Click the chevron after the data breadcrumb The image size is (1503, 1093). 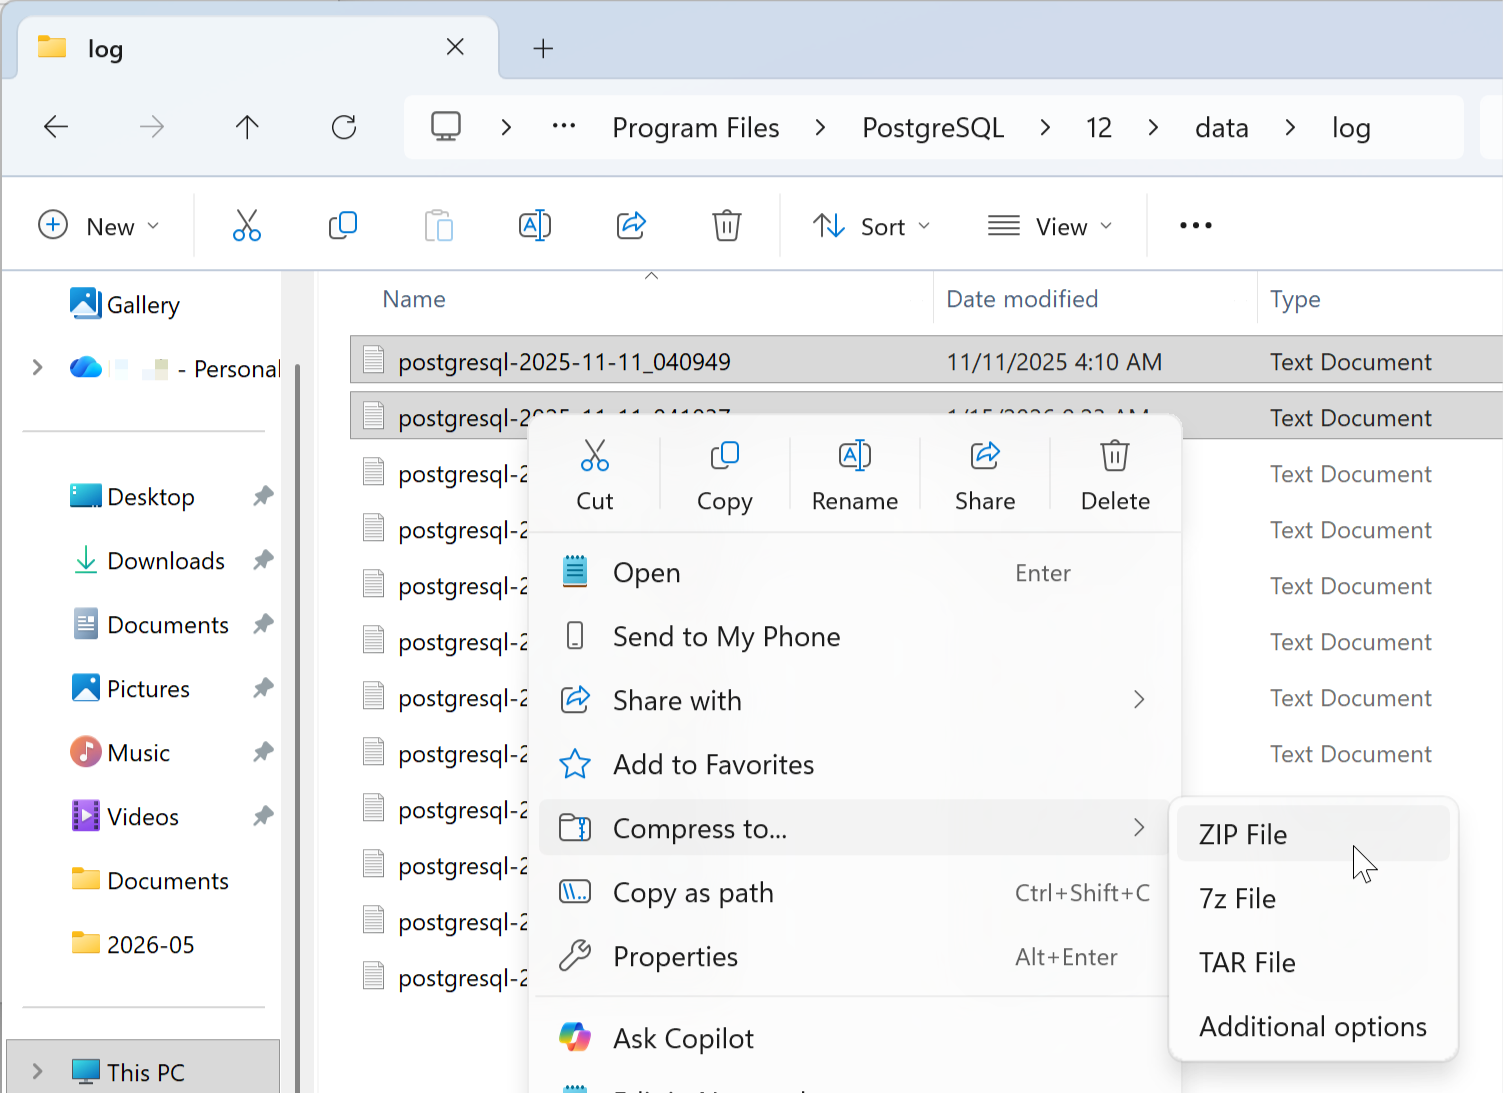[x=1290, y=127]
